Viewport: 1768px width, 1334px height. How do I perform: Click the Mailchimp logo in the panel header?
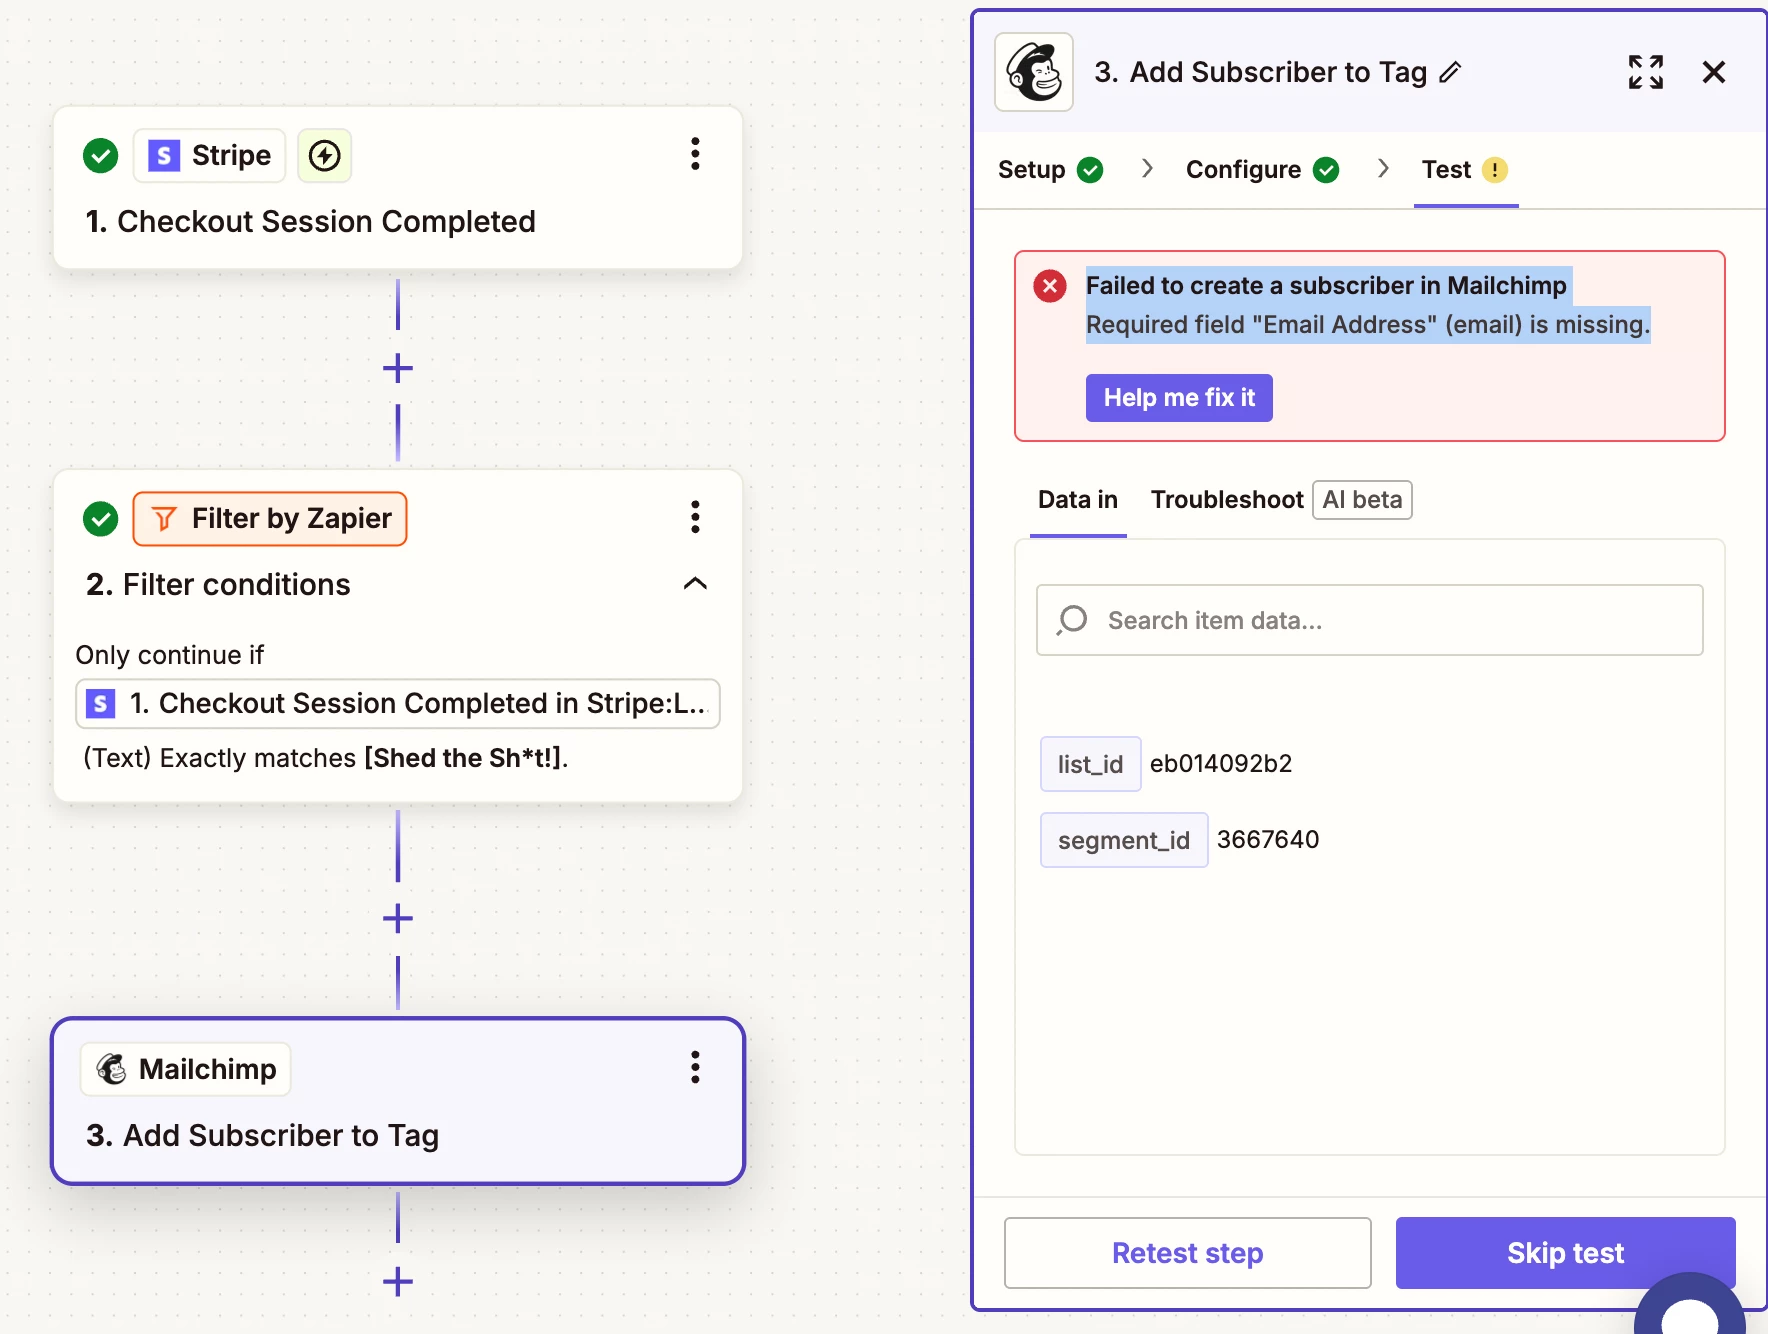(1034, 72)
